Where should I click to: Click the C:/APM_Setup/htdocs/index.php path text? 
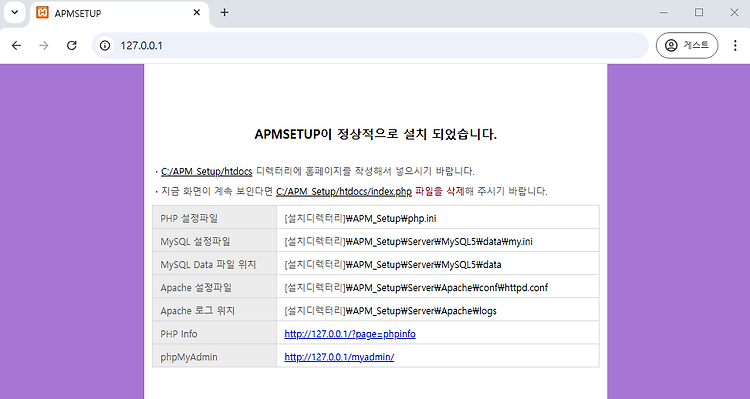(344, 191)
